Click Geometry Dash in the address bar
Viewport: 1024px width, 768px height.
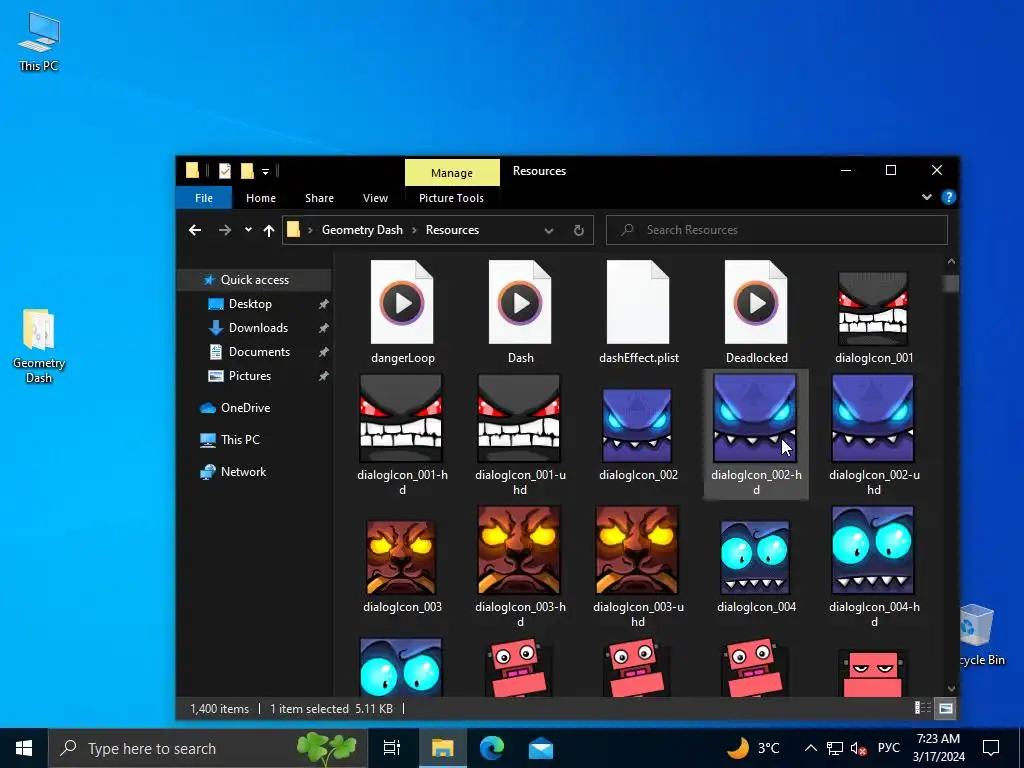coord(362,230)
